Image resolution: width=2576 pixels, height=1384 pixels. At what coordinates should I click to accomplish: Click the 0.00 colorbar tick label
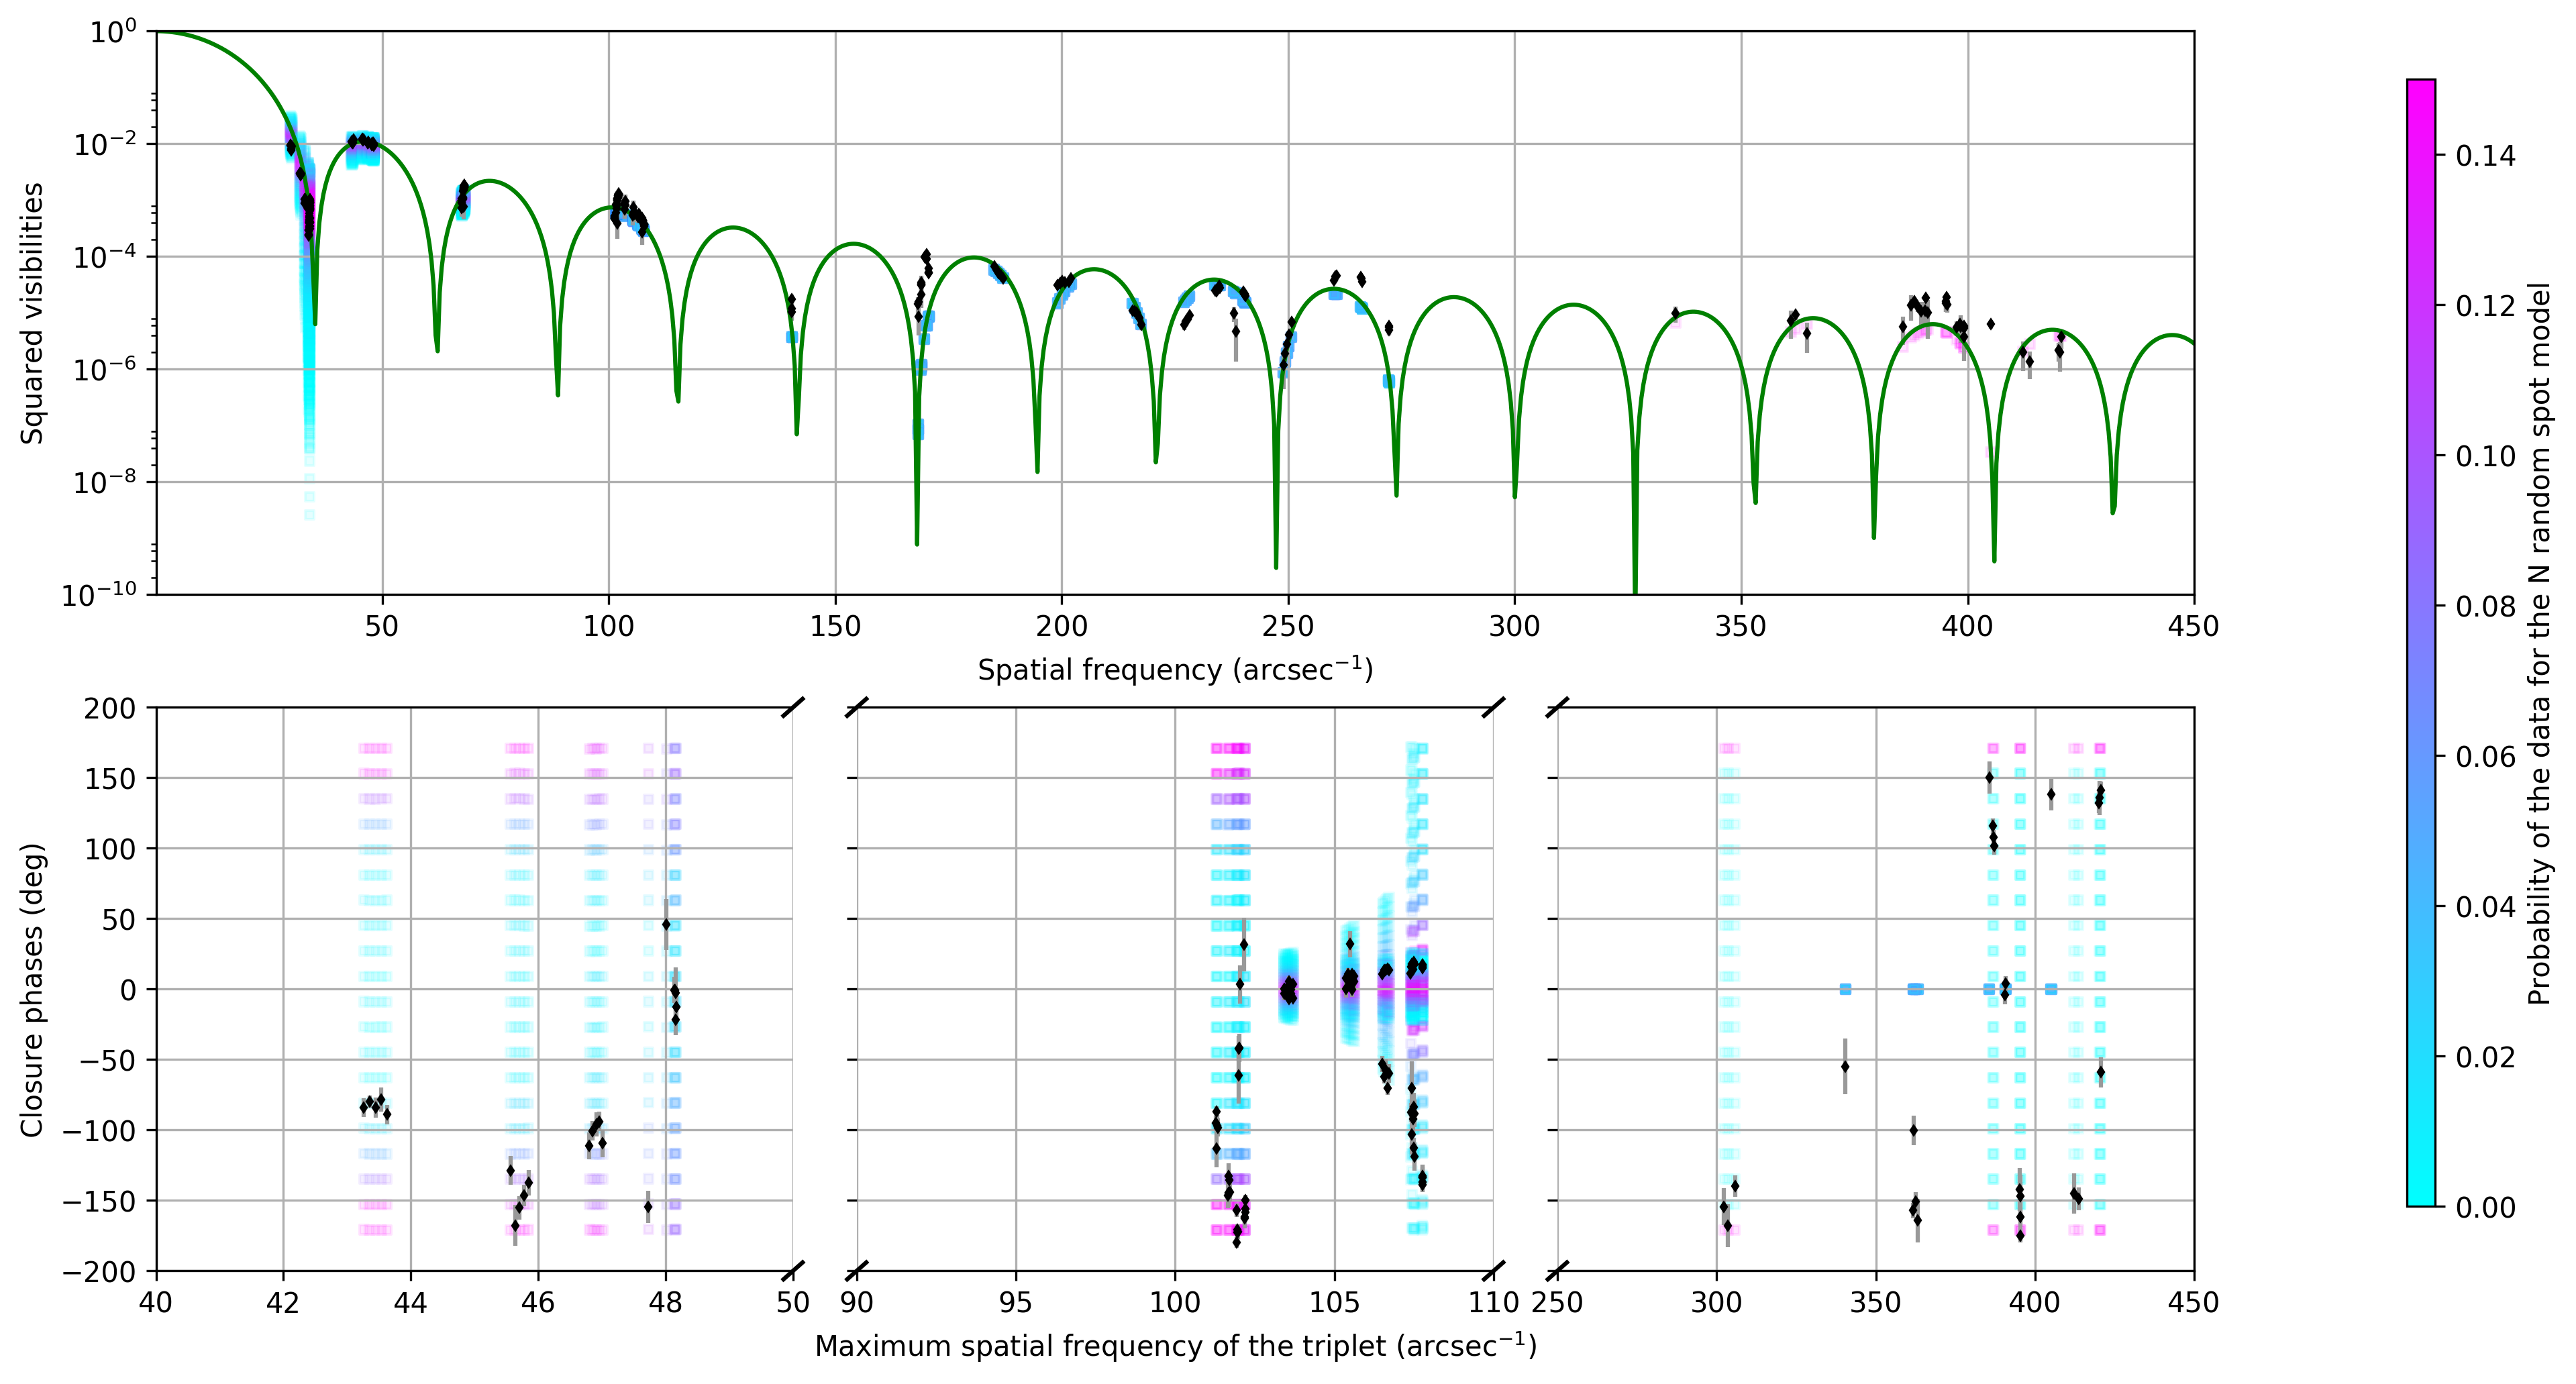2486,1207
